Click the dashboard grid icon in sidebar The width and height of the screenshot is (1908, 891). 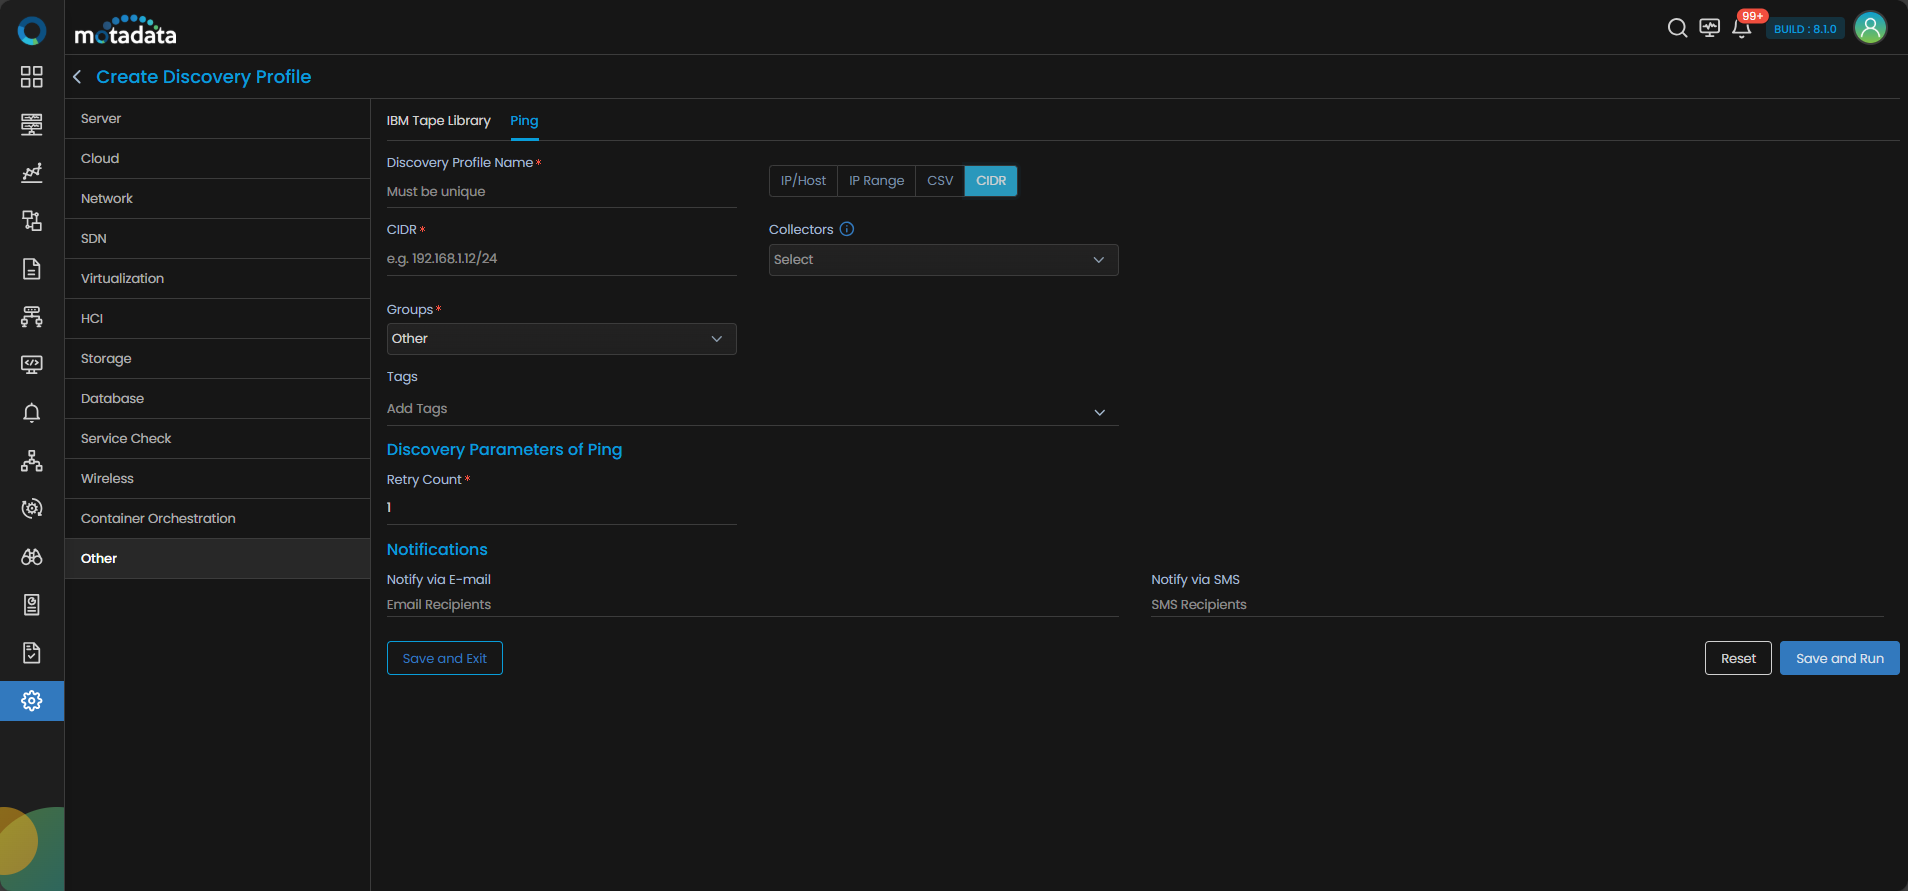point(32,77)
